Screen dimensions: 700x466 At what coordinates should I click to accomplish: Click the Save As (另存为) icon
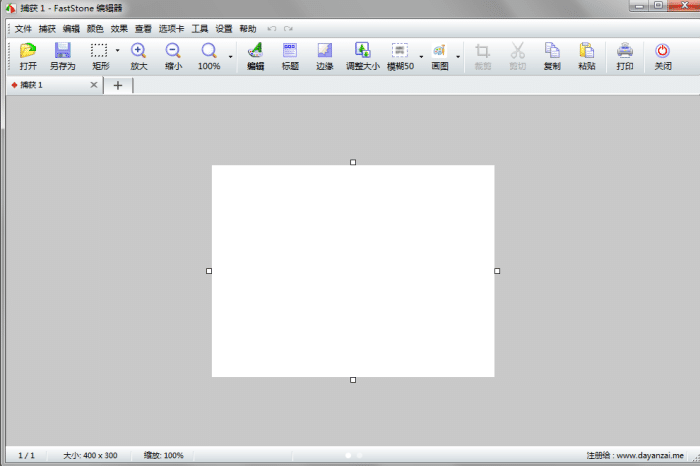point(62,50)
